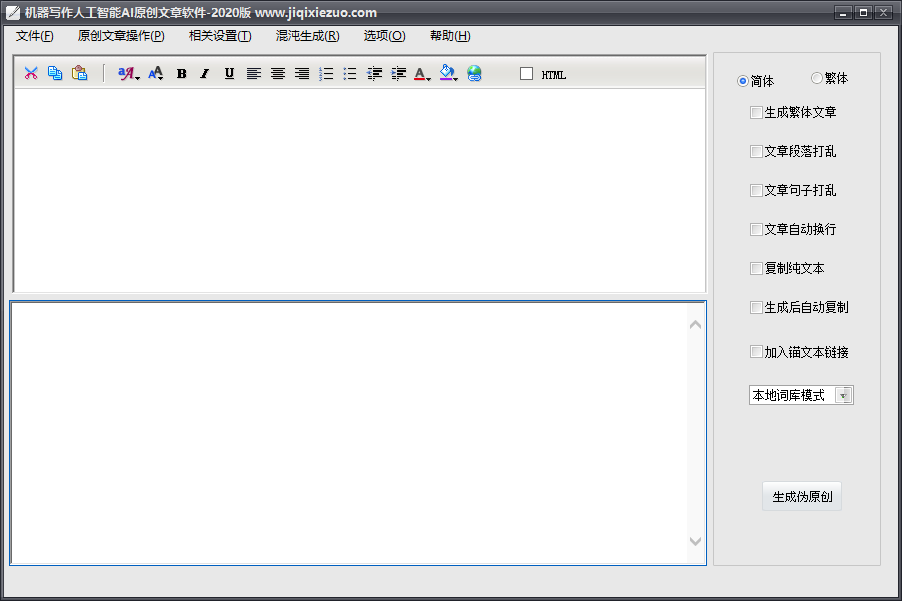This screenshot has width=902, height=601.
Task: Click the Cut scissors icon
Action: pos(31,73)
